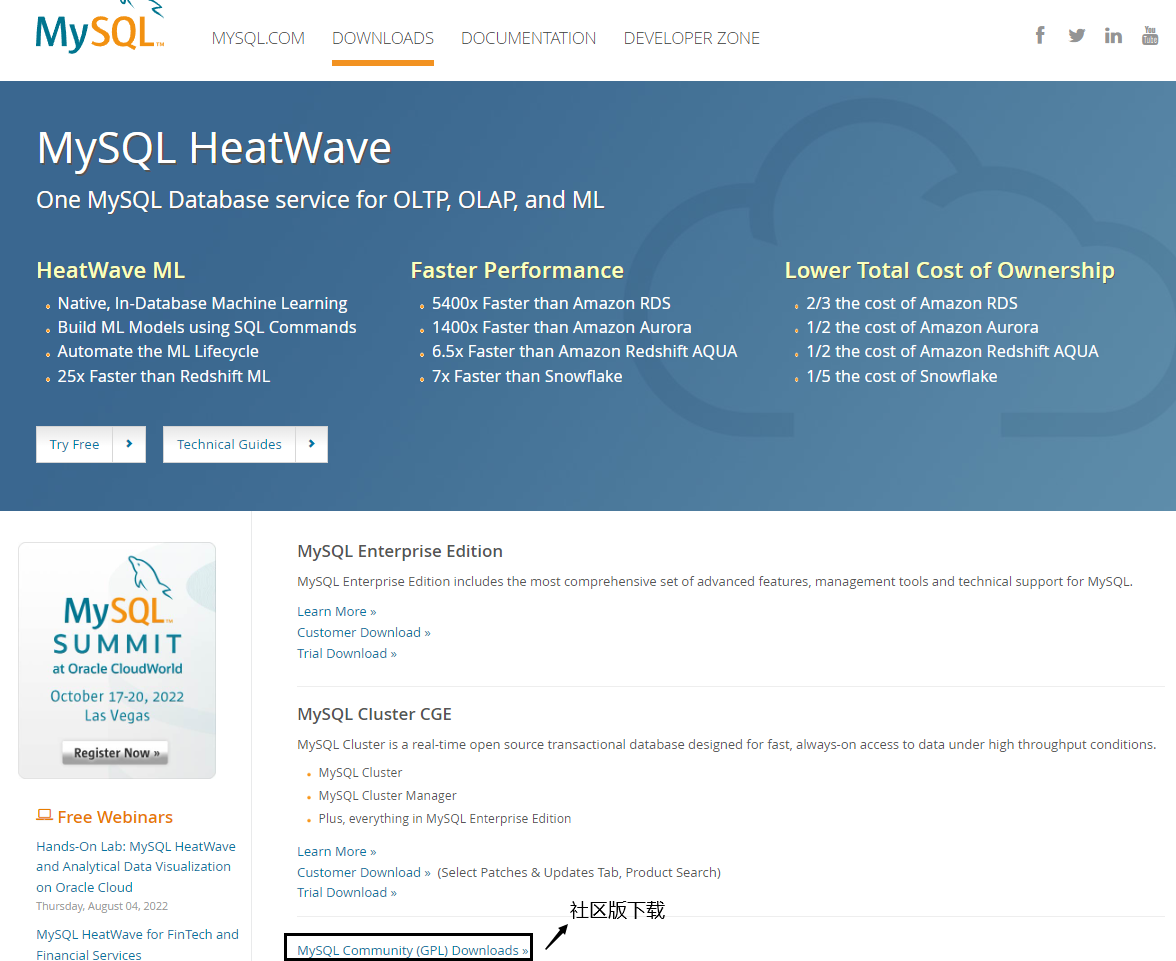Viewport: 1176px width, 961px height.
Task: Click '5400x Faster than Amazon RDS' text
Action: click(551, 303)
